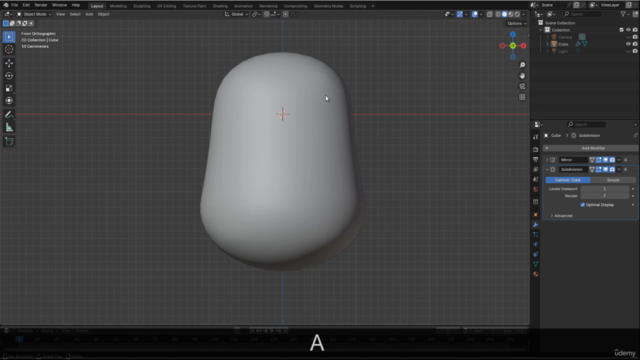The height and width of the screenshot is (360, 640).
Task: Select the Scale tool
Action: tap(9, 88)
